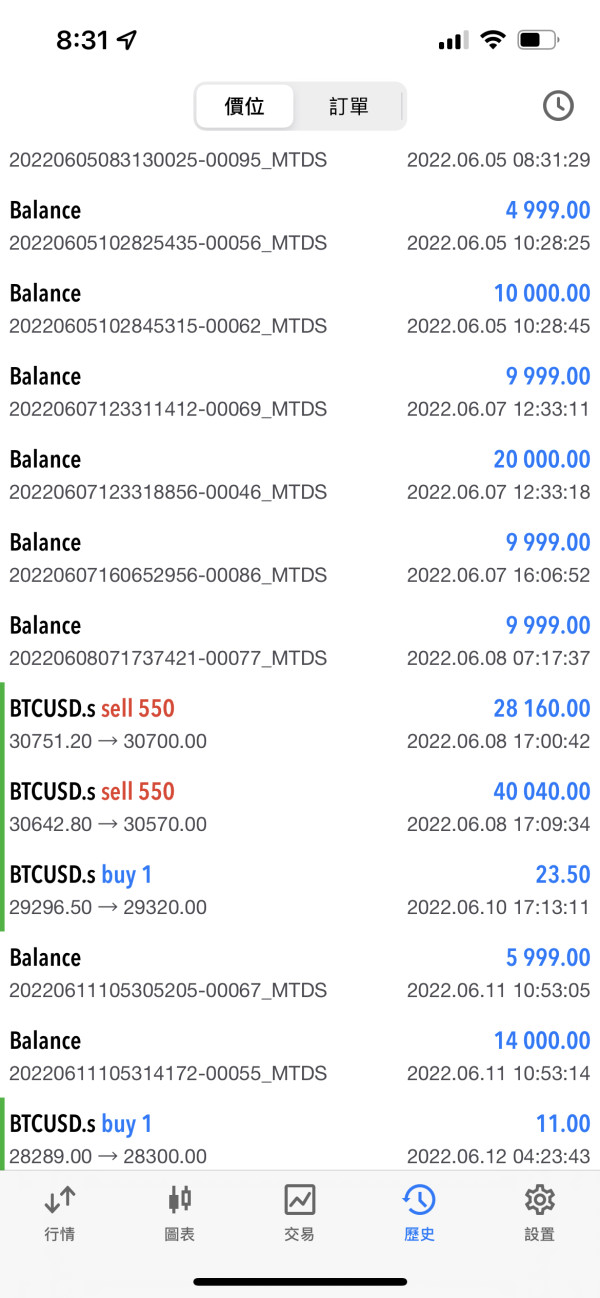Tap the clock history filter icon

557,106
